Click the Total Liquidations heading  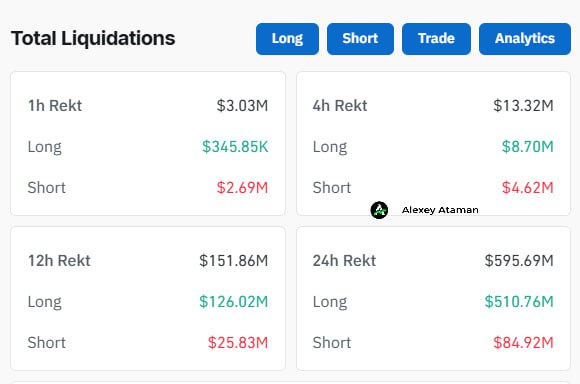tap(93, 38)
